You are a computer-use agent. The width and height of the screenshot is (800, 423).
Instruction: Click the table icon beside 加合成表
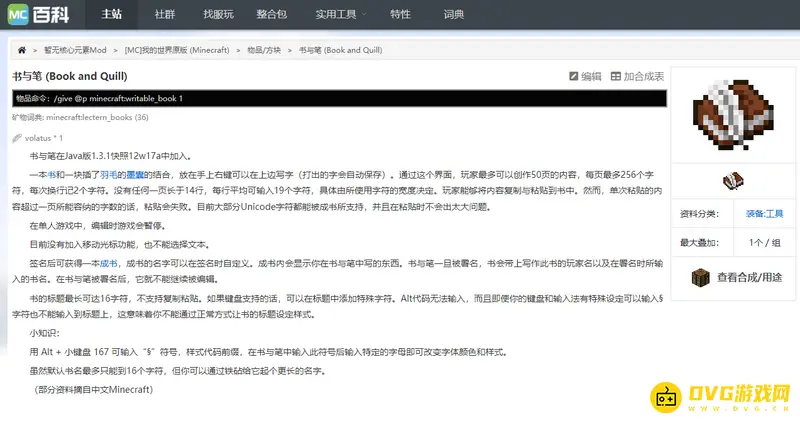(x=615, y=76)
